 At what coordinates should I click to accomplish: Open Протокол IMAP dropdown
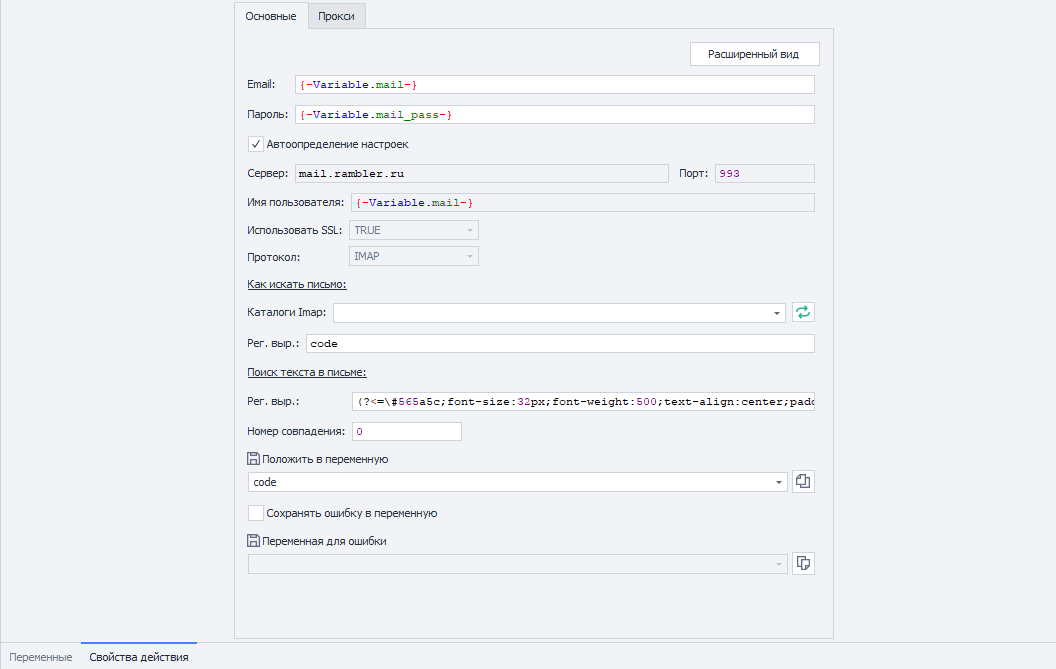tap(468, 256)
